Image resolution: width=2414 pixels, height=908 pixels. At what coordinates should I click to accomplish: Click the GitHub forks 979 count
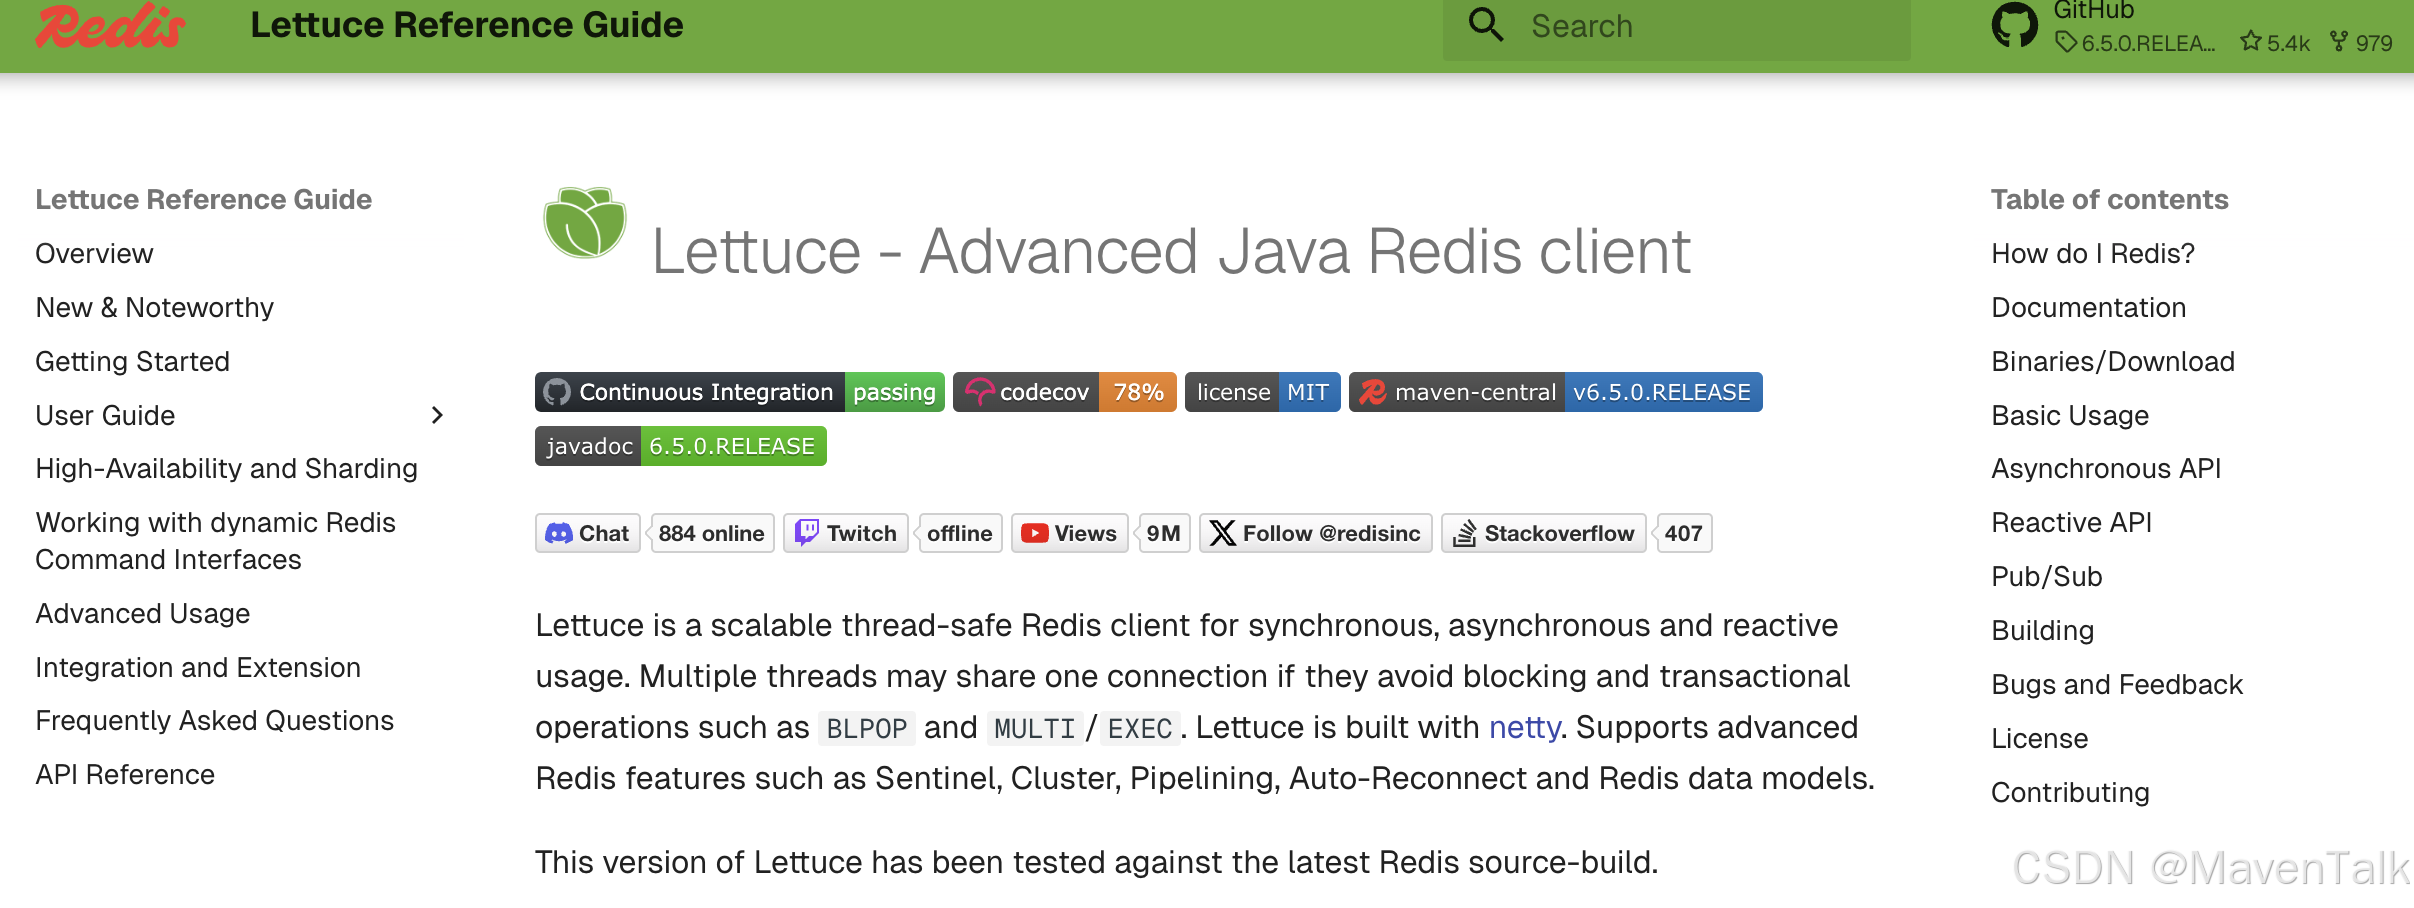point(2361,42)
